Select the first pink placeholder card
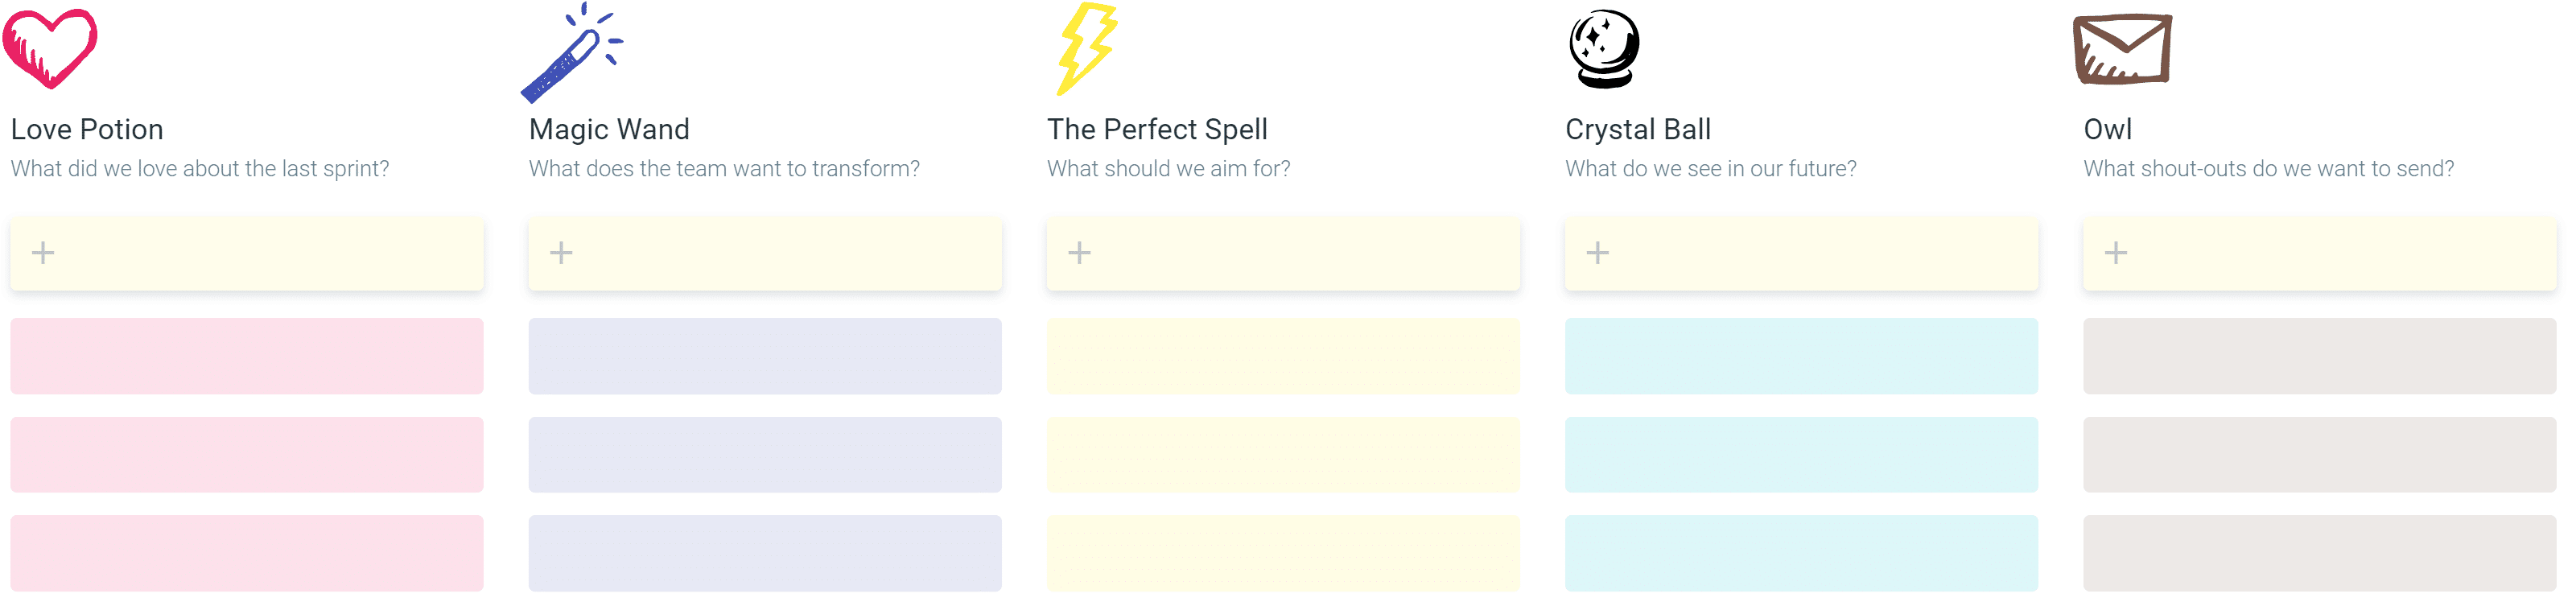Viewport: 2576px width, 602px height. (x=247, y=356)
